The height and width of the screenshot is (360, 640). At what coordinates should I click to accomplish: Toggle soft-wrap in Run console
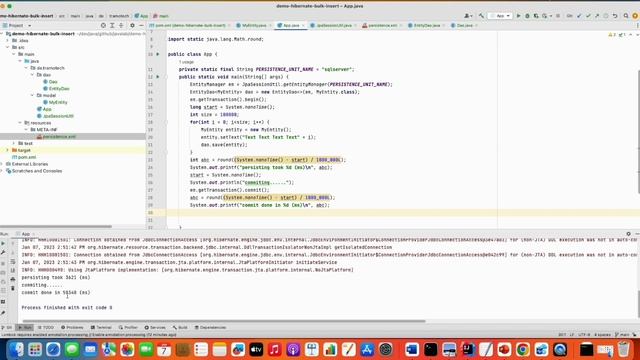pos(13,261)
